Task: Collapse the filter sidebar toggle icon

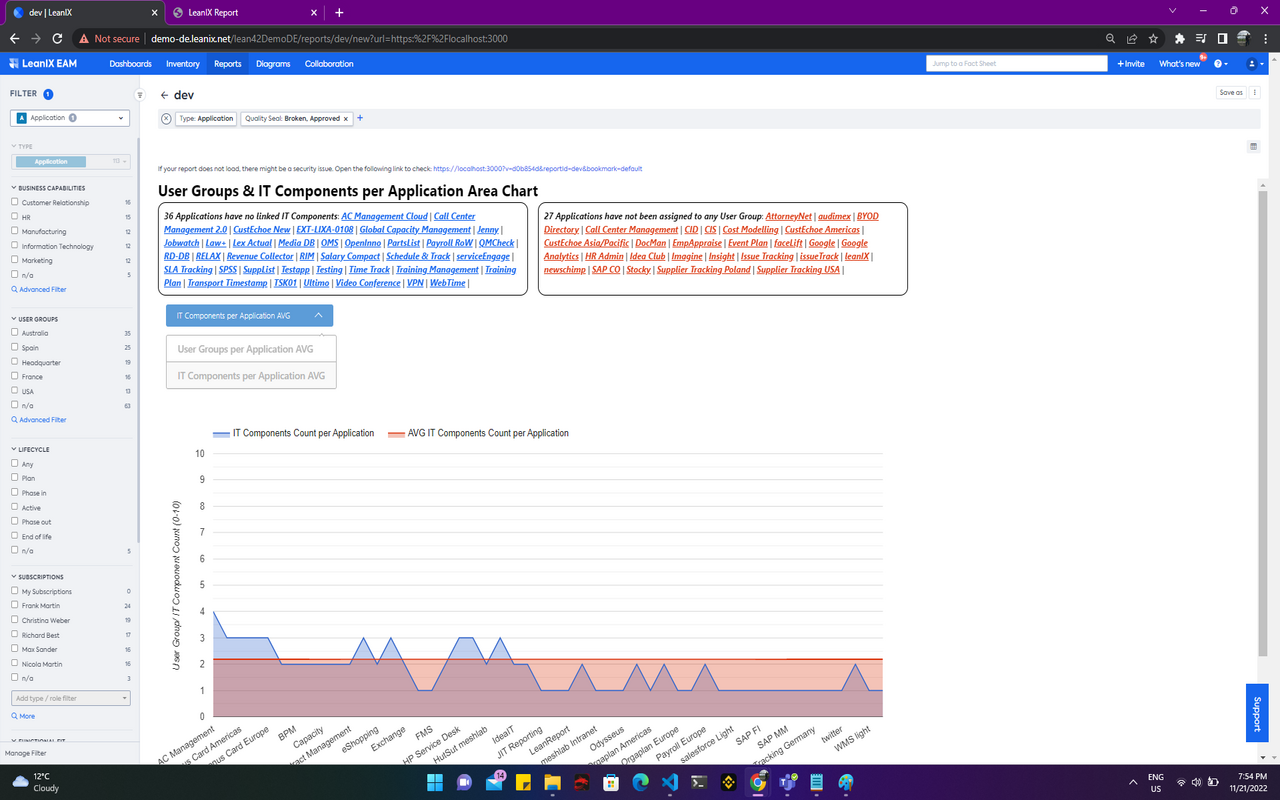Action: pyautogui.click(x=140, y=95)
